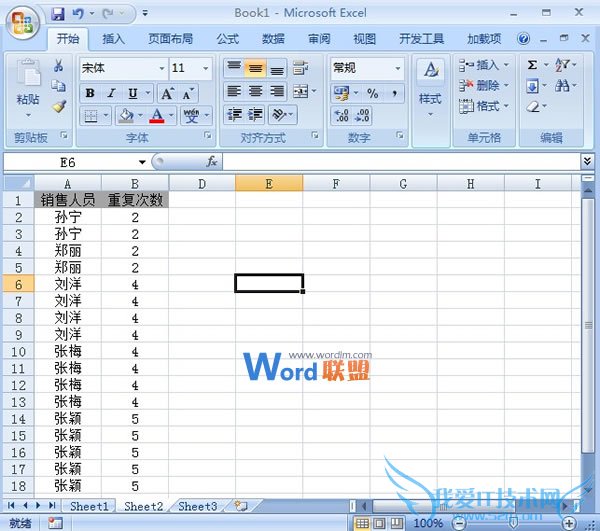Screen dimensions: 600x531
Task: Toggle underline formatting
Action: (133, 93)
